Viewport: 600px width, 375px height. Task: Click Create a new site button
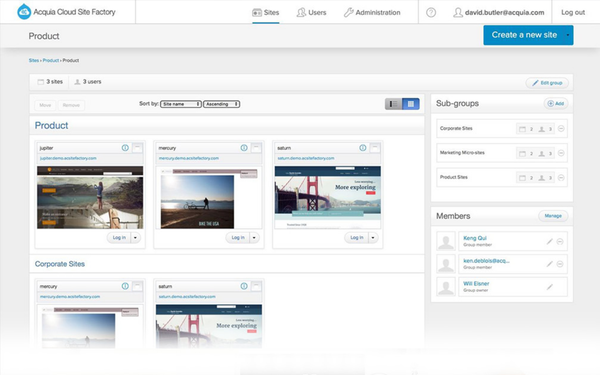pyautogui.click(x=524, y=35)
